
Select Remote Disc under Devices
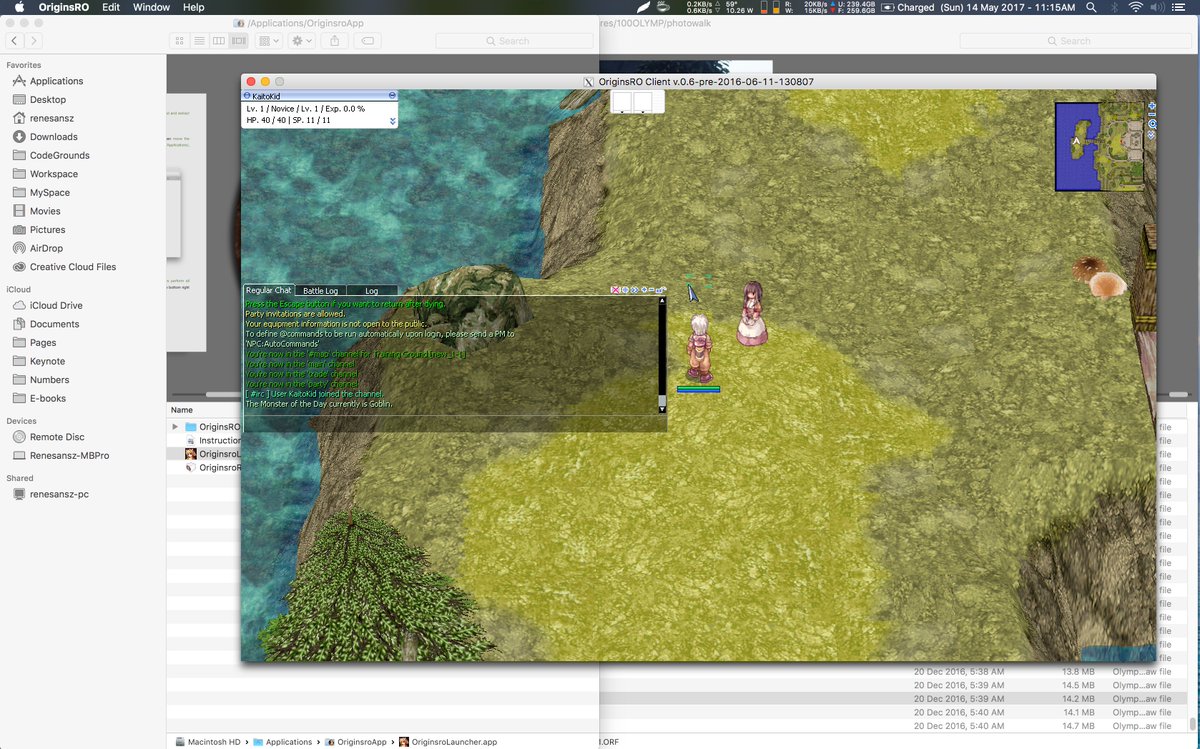pyautogui.click(x=57, y=437)
